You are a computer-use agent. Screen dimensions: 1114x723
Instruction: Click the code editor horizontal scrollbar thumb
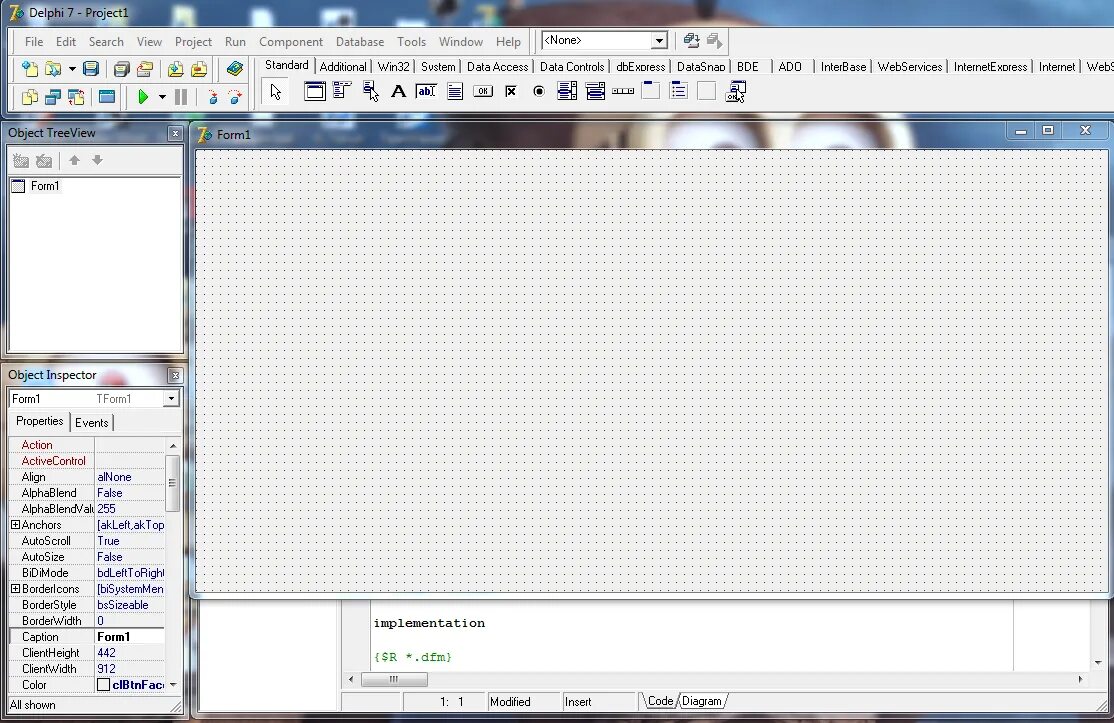pyautogui.click(x=394, y=680)
